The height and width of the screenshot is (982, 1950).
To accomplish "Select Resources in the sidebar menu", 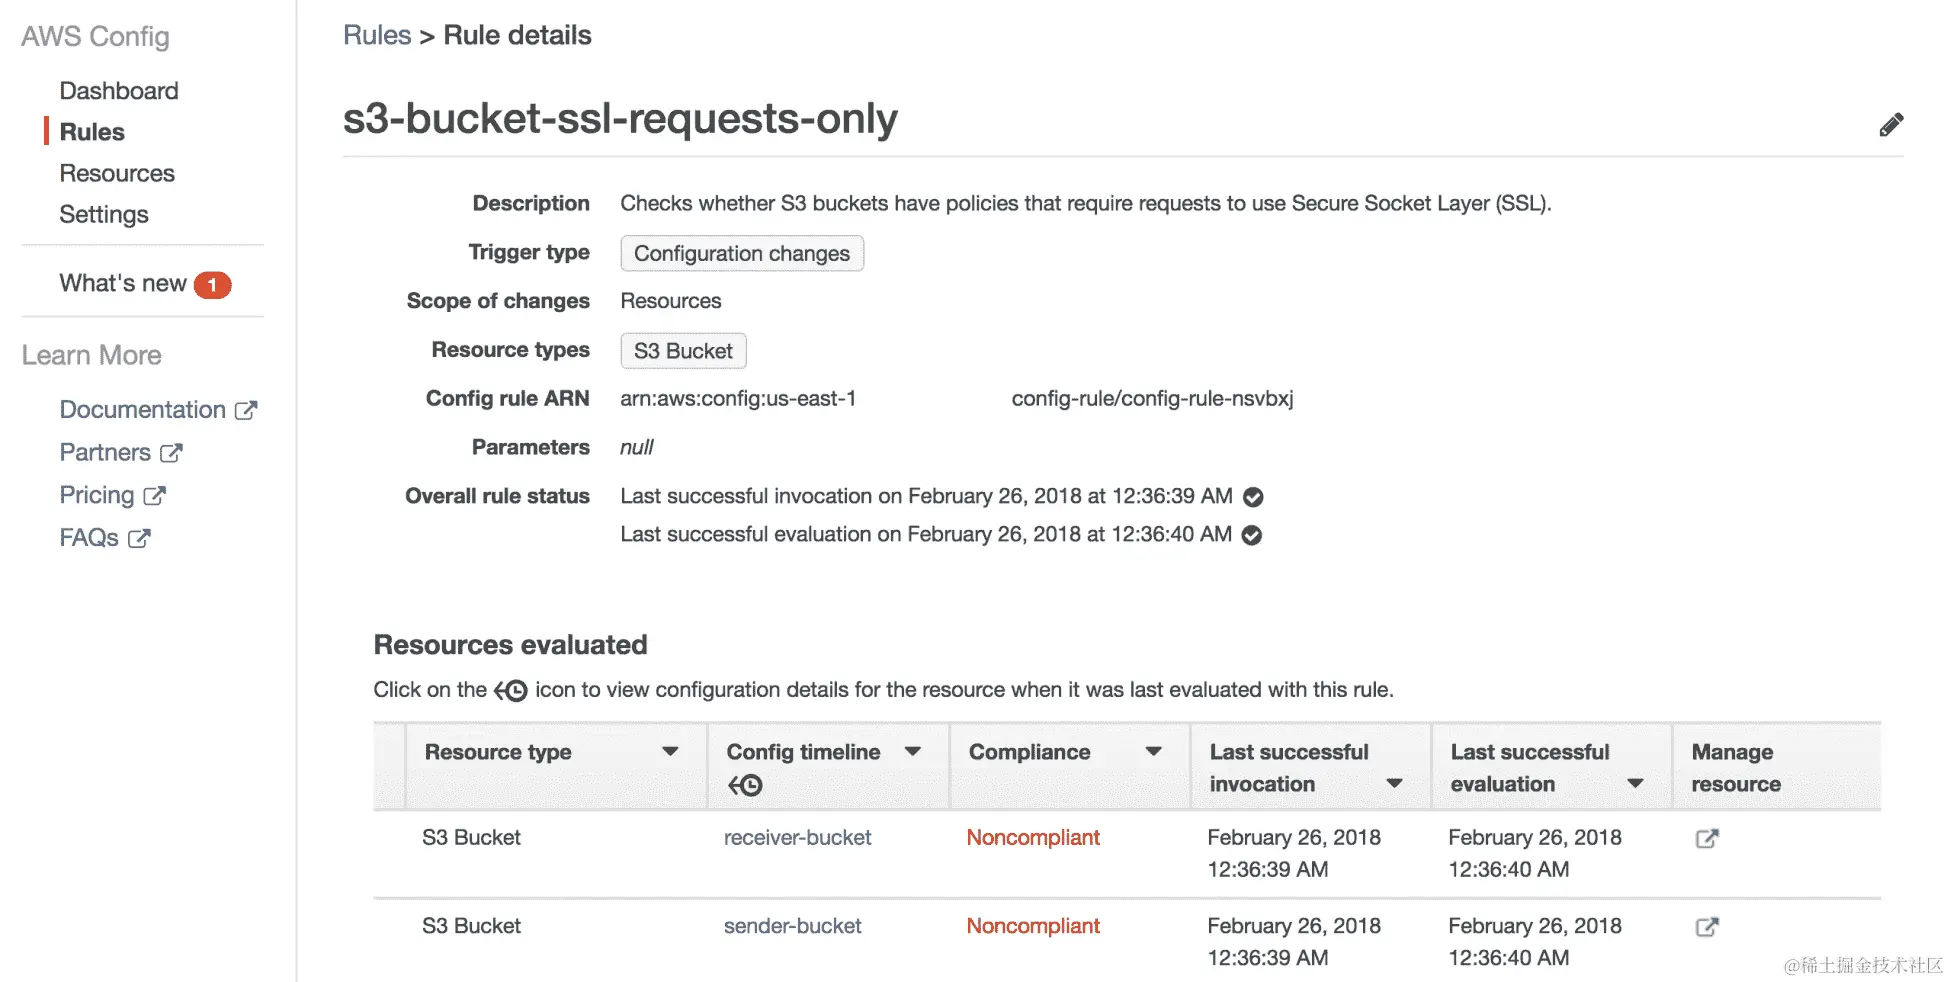I will pos(117,173).
